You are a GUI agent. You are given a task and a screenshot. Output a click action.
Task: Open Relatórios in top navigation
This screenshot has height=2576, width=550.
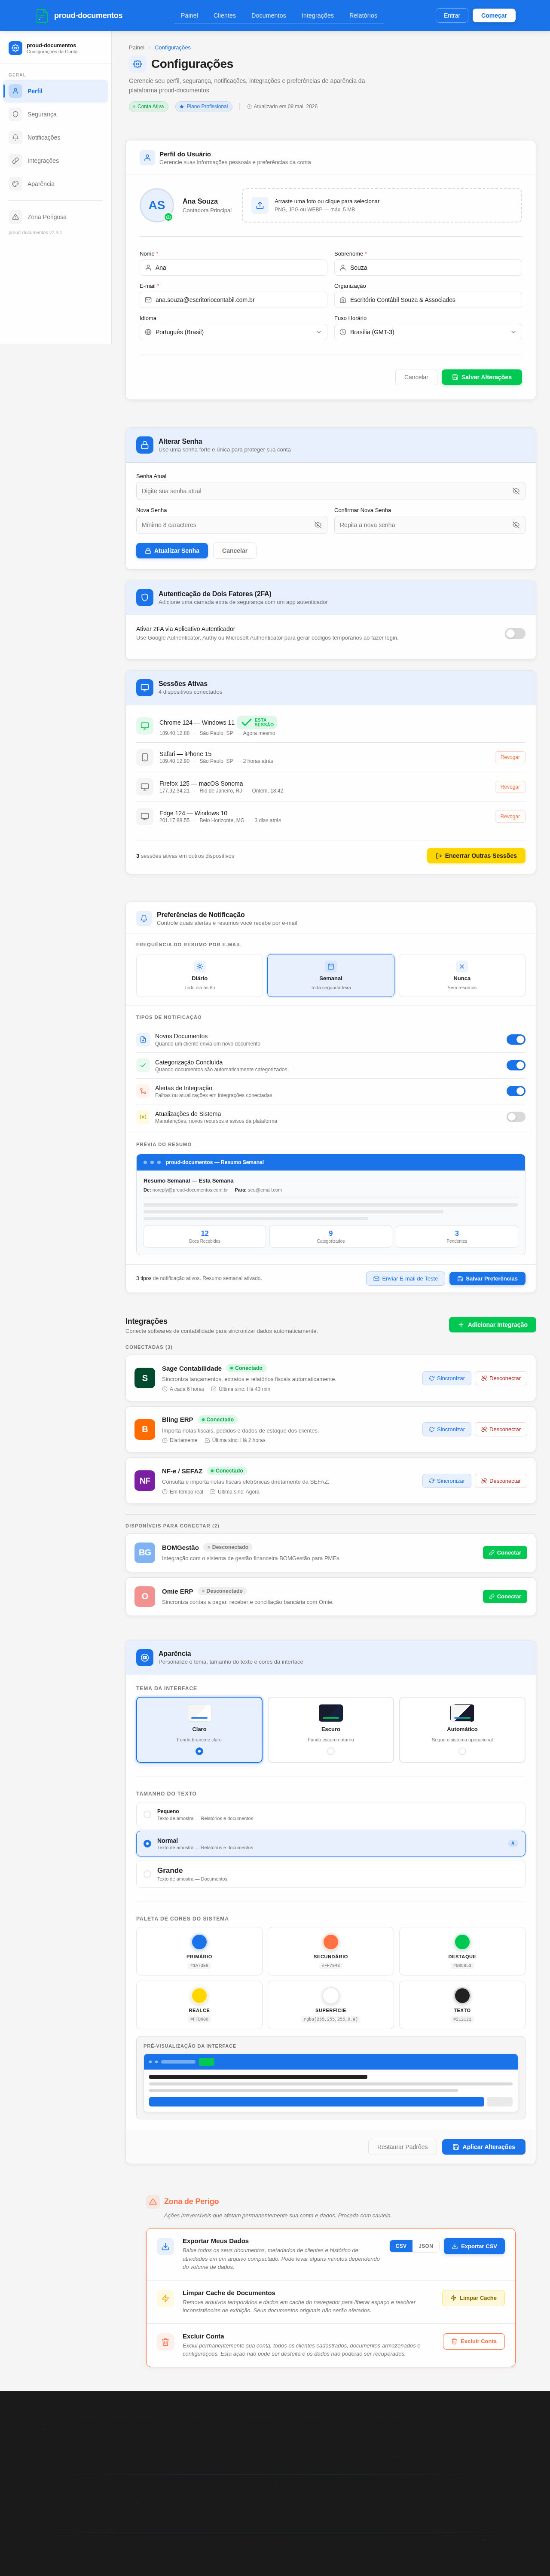[x=363, y=15]
